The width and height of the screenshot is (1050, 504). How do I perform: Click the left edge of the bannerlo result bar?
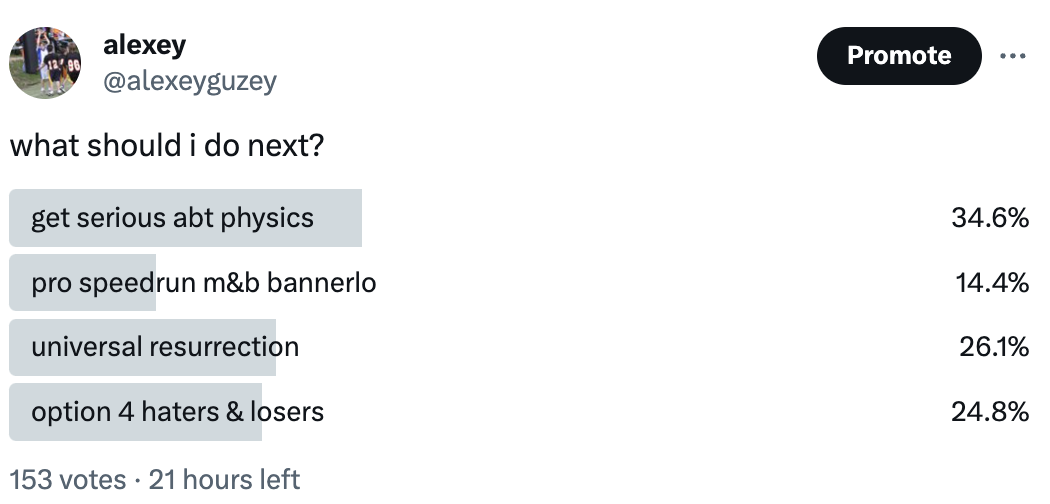point(16,283)
